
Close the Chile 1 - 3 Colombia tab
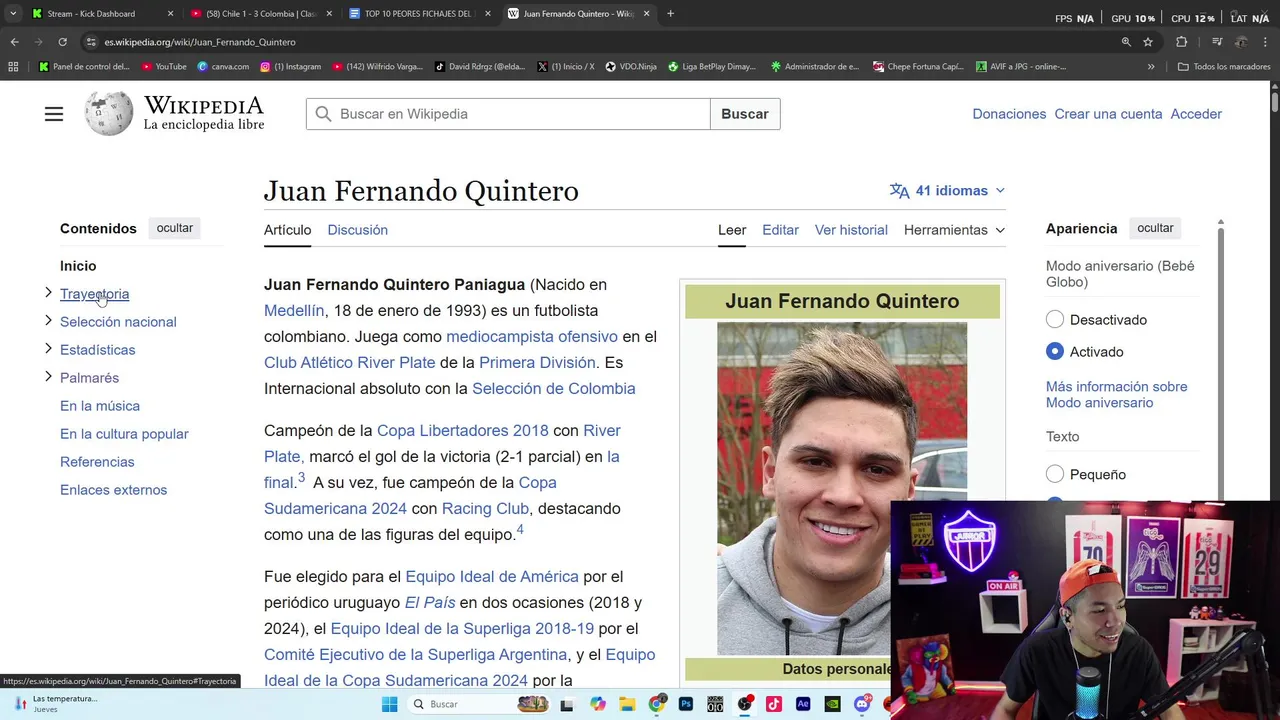[x=329, y=14]
